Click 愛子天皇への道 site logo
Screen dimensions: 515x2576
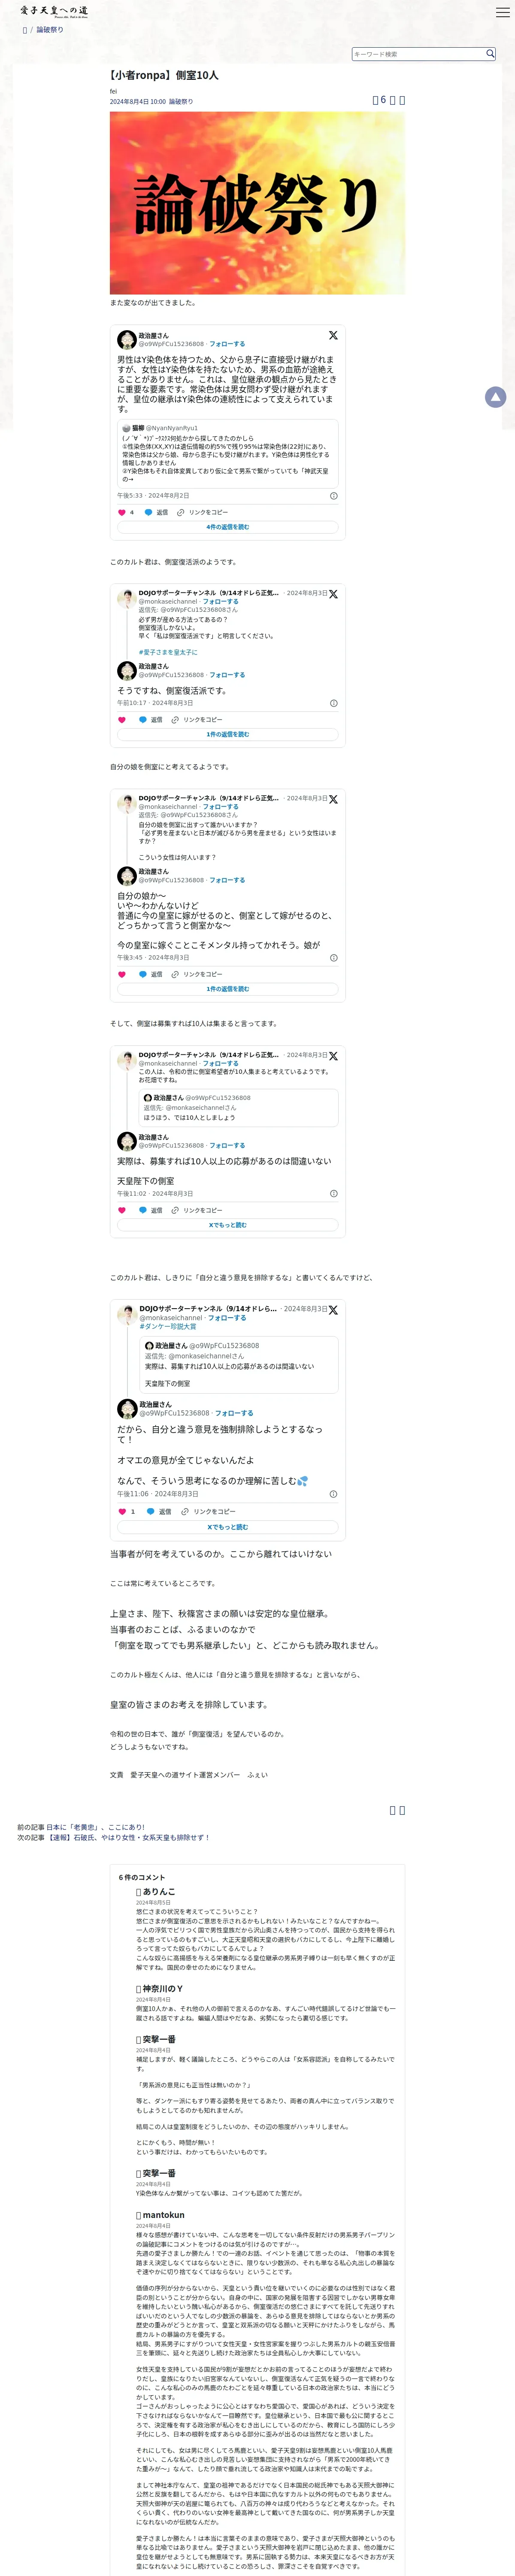pos(54,11)
